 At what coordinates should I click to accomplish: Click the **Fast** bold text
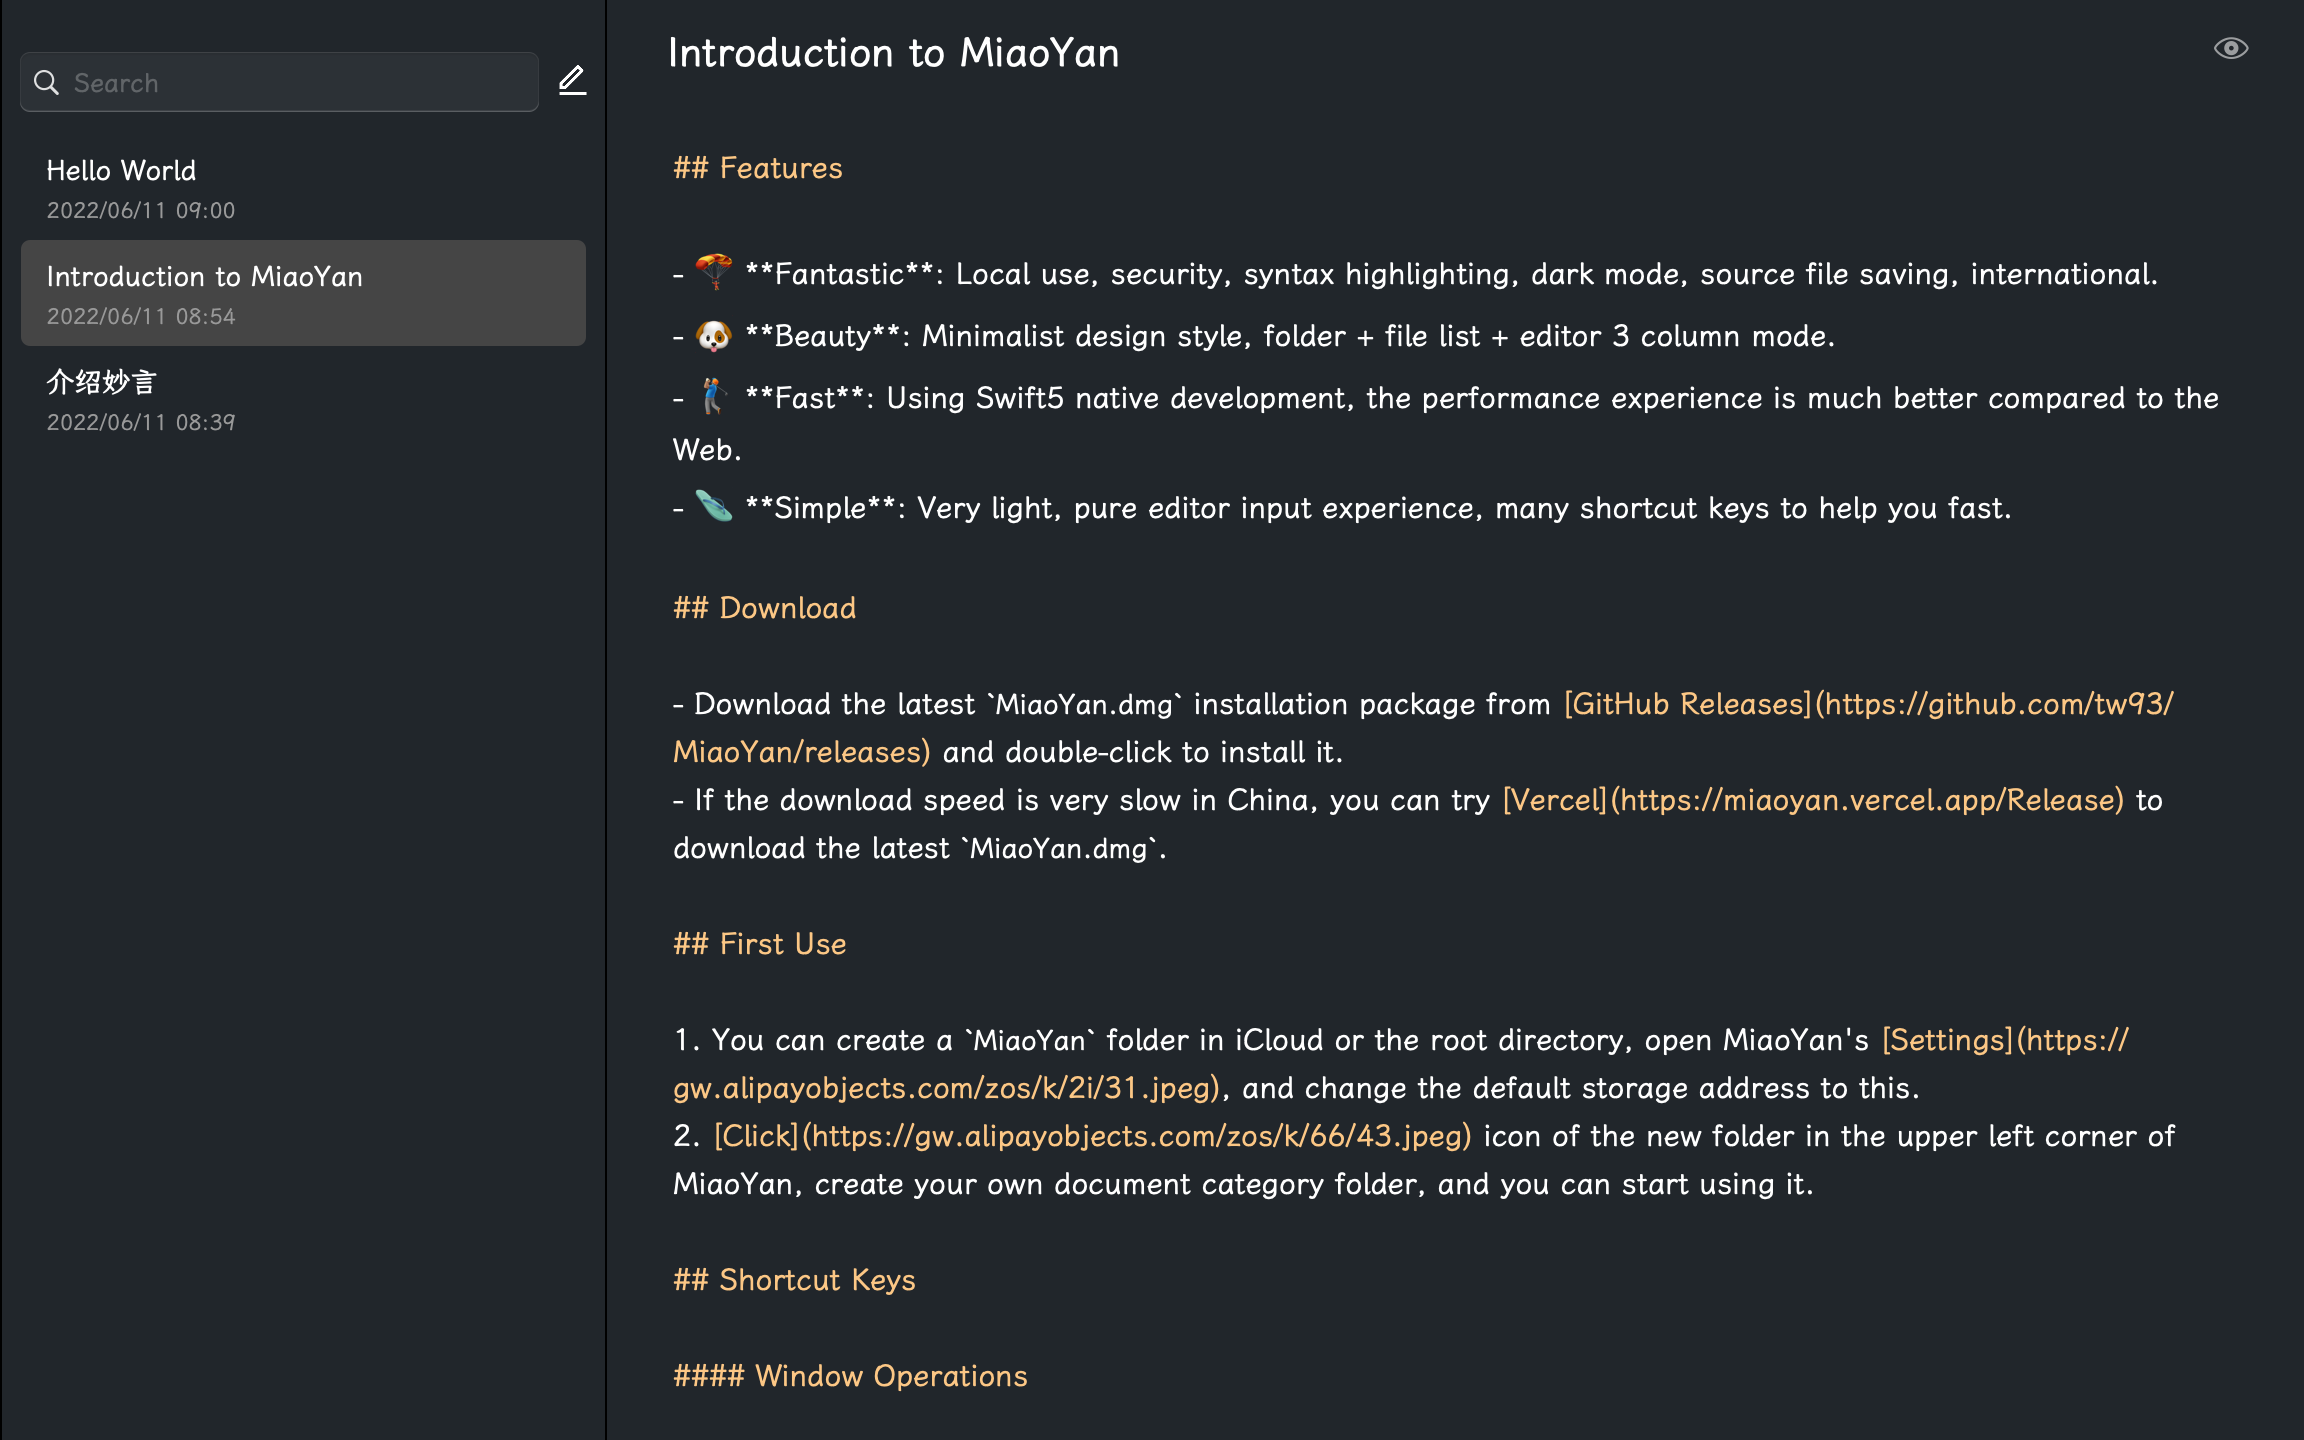tap(805, 398)
